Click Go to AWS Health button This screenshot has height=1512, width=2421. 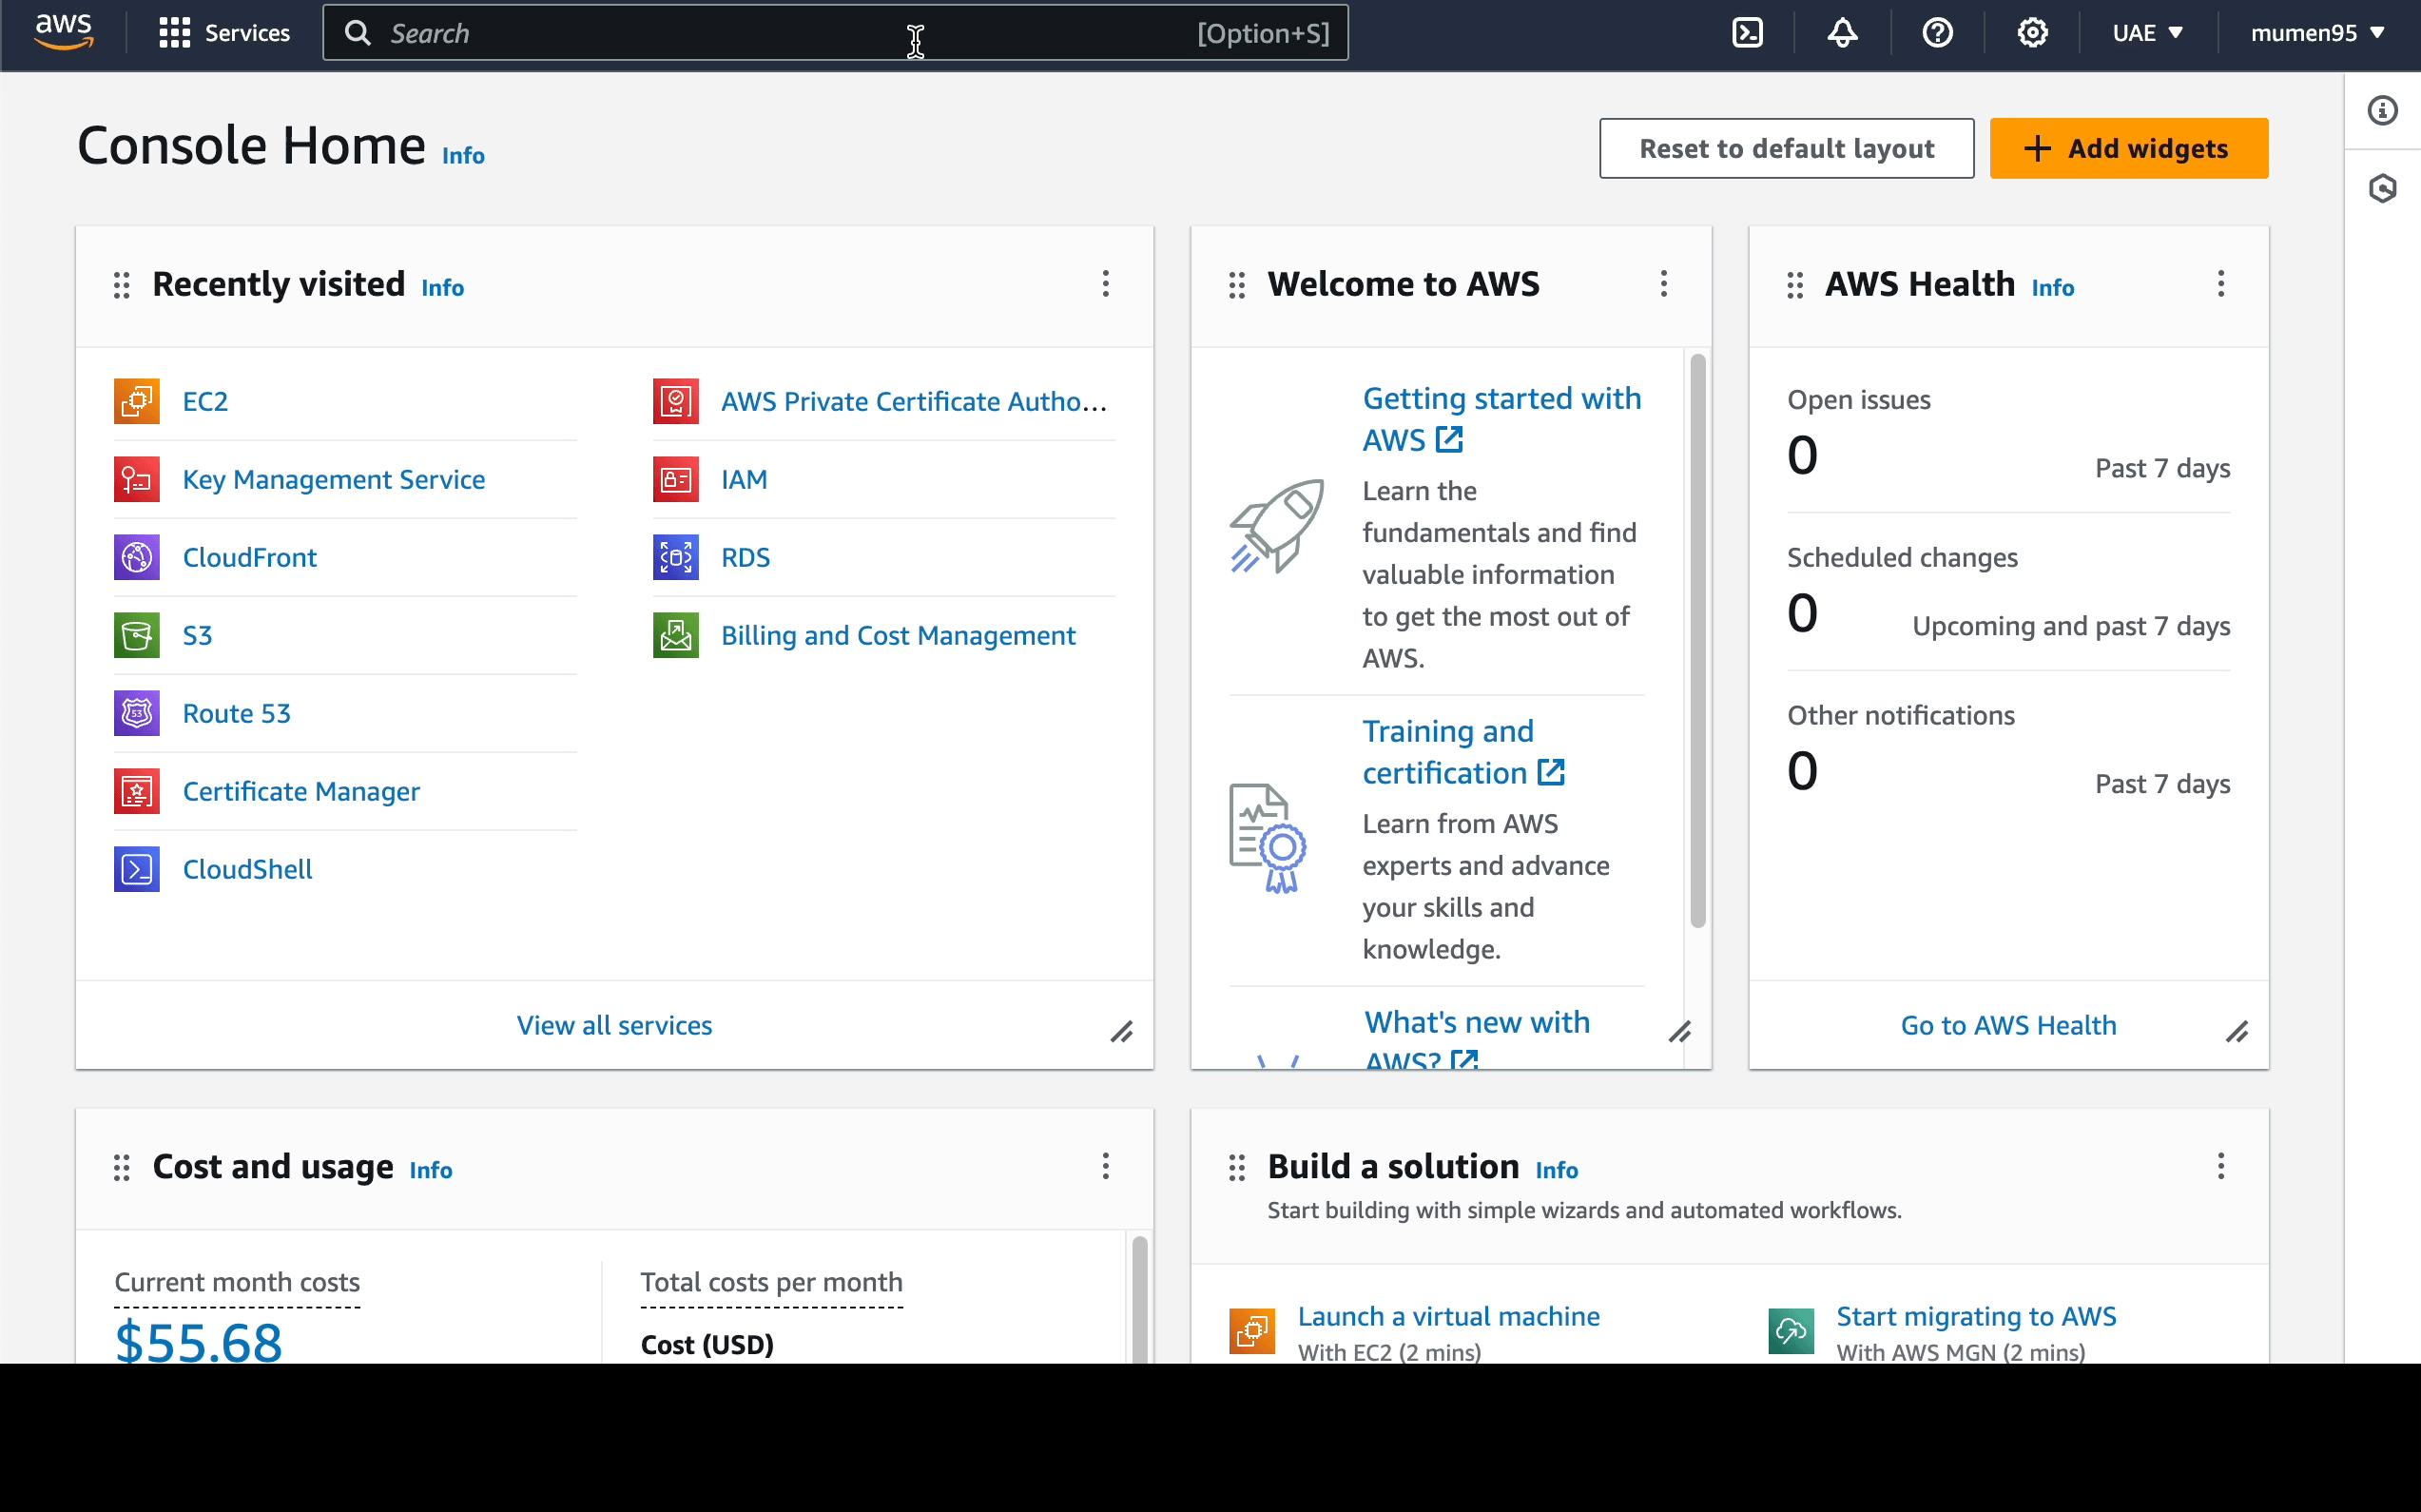tap(2008, 1024)
